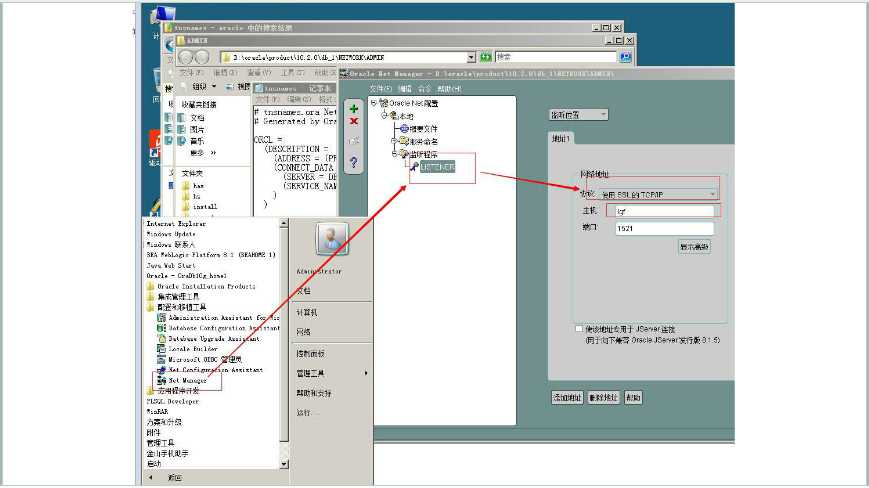Open Java Web Start entry
869x488 pixels.
169,265
